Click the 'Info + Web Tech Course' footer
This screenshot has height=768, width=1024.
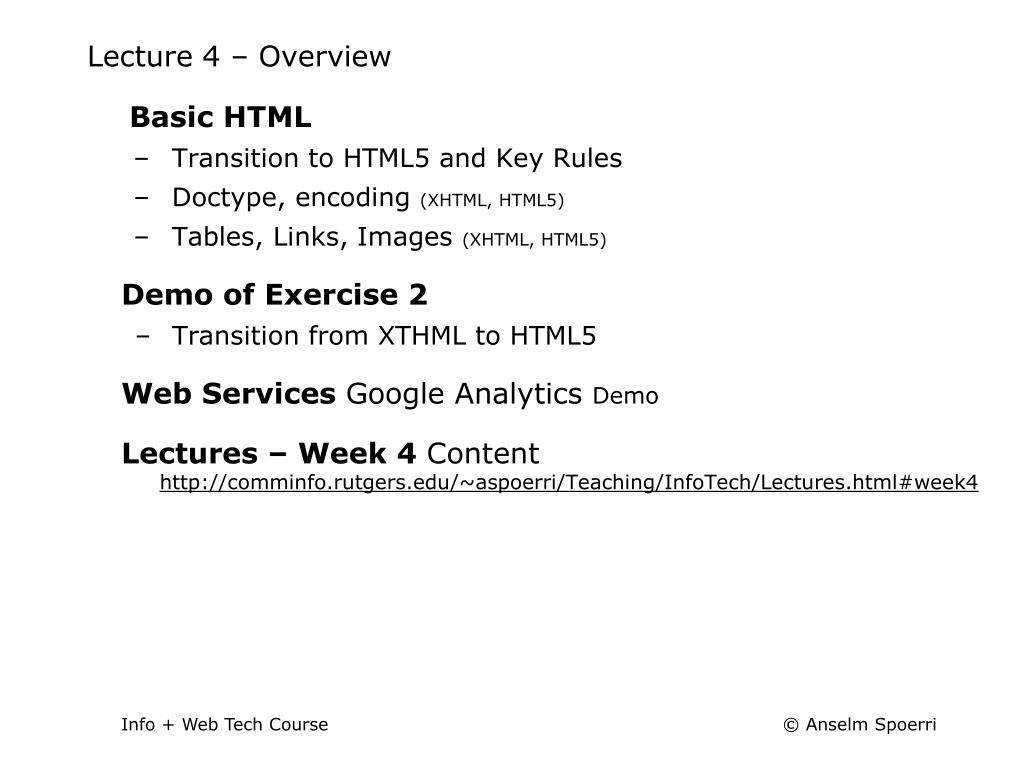tap(225, 725)
